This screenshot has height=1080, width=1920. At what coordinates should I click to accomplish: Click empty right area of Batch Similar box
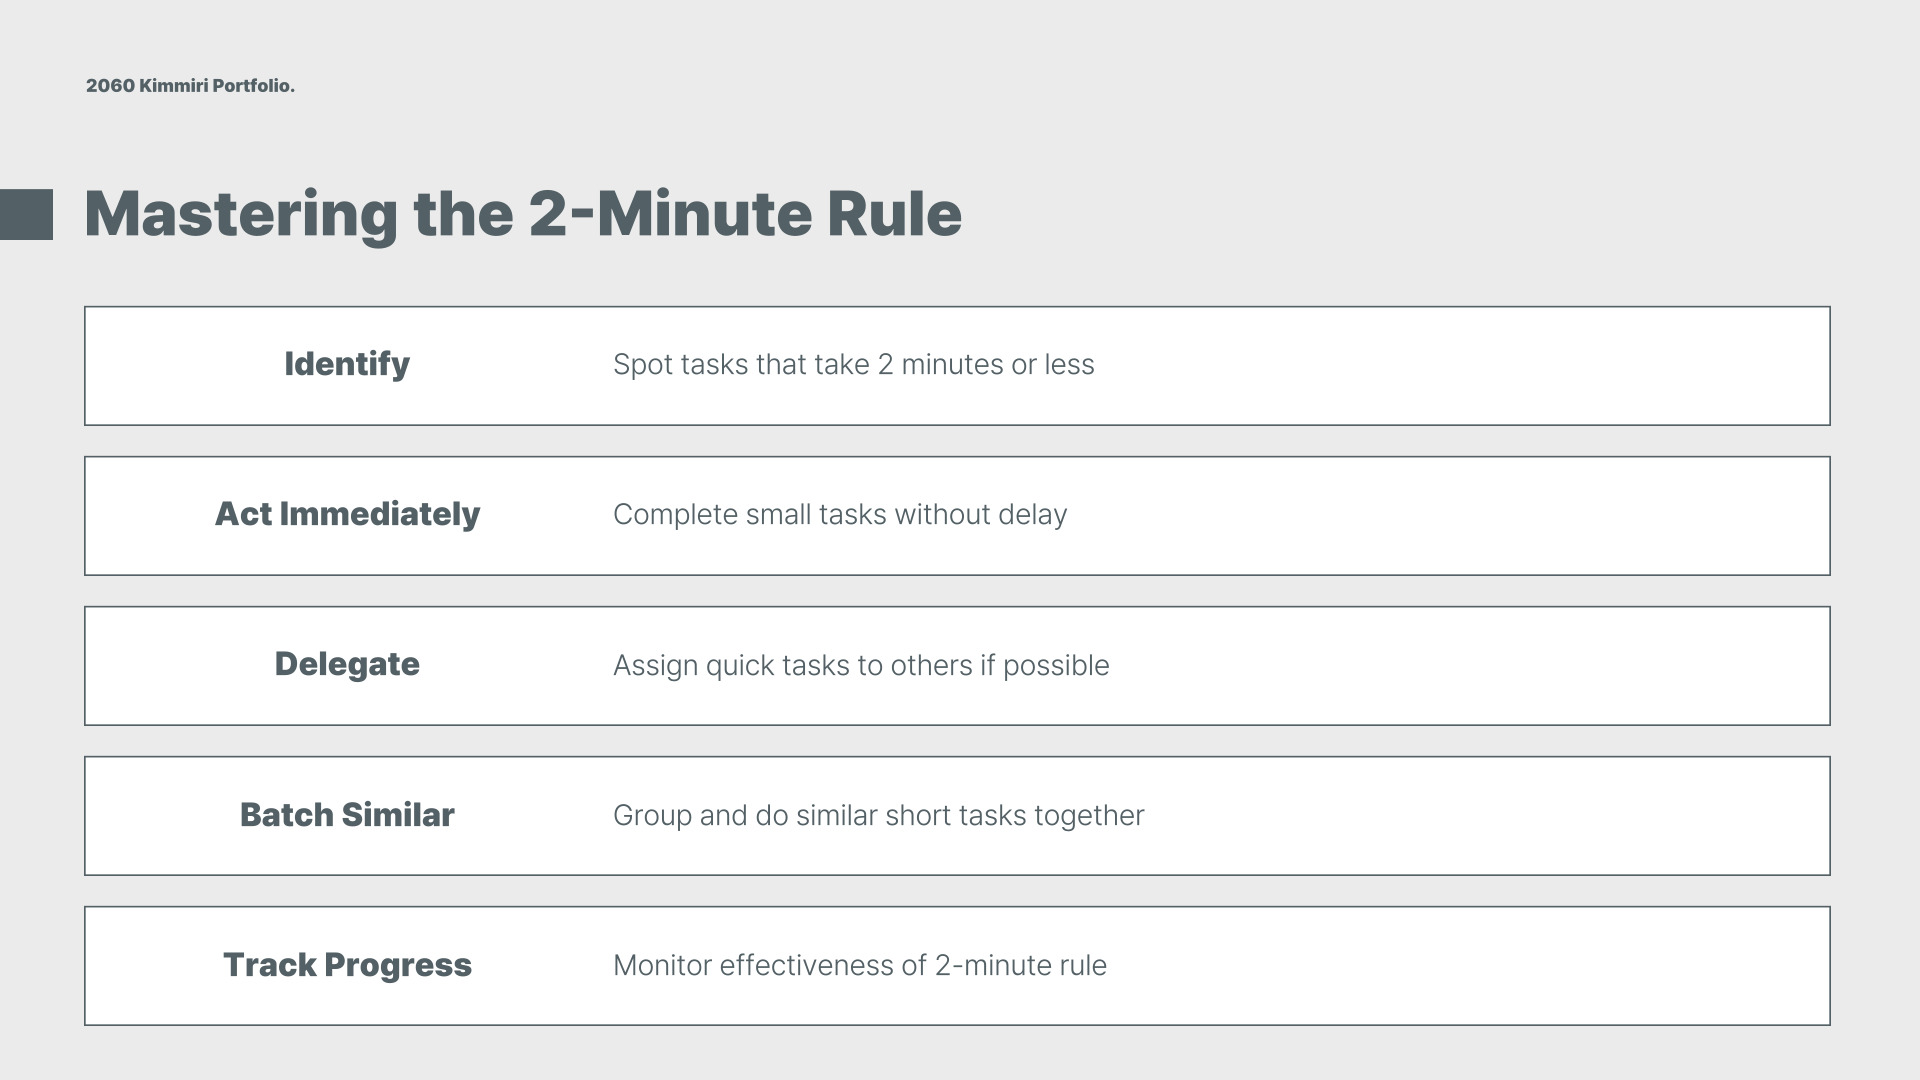(x=1490, y=816)
